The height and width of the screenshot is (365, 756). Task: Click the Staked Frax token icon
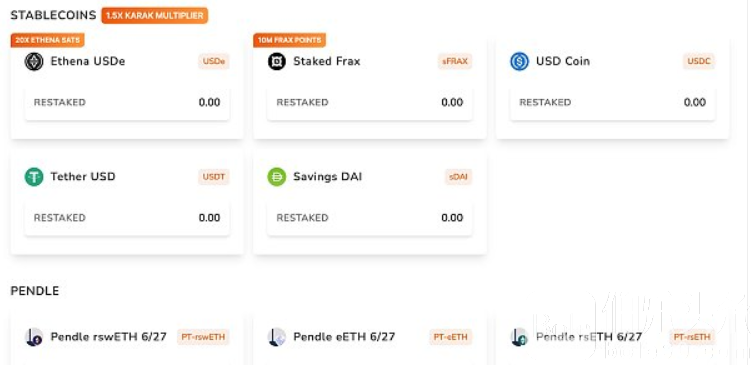tap(277, 62)
